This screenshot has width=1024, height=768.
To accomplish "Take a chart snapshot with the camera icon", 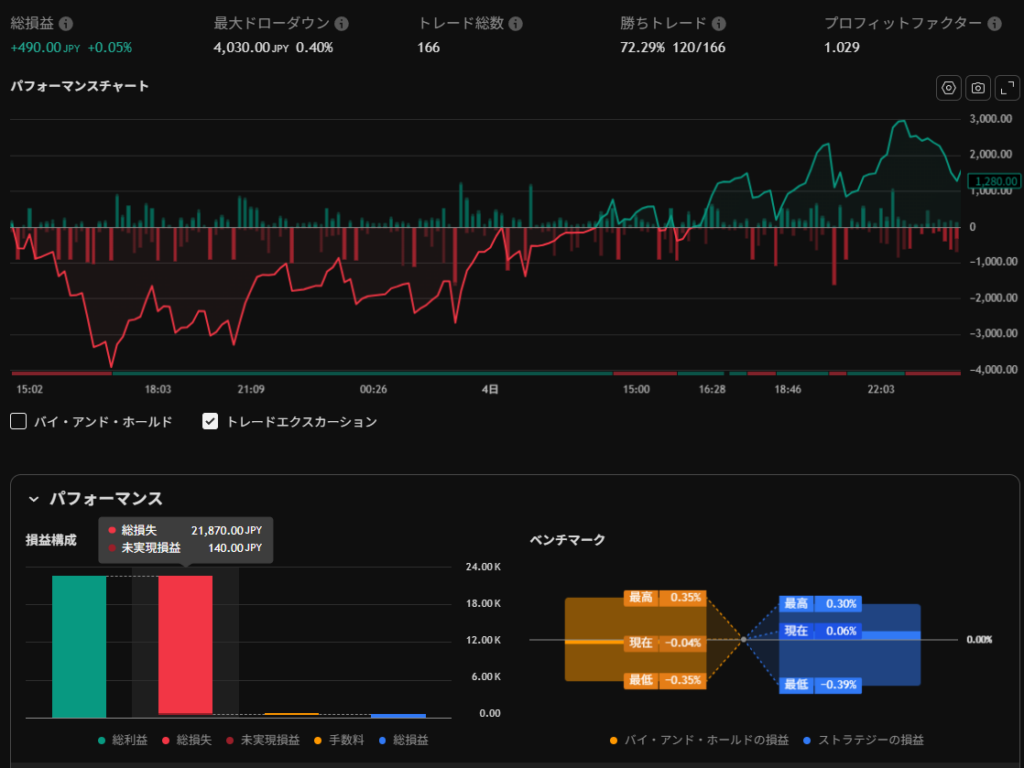I will pos(978,88).
